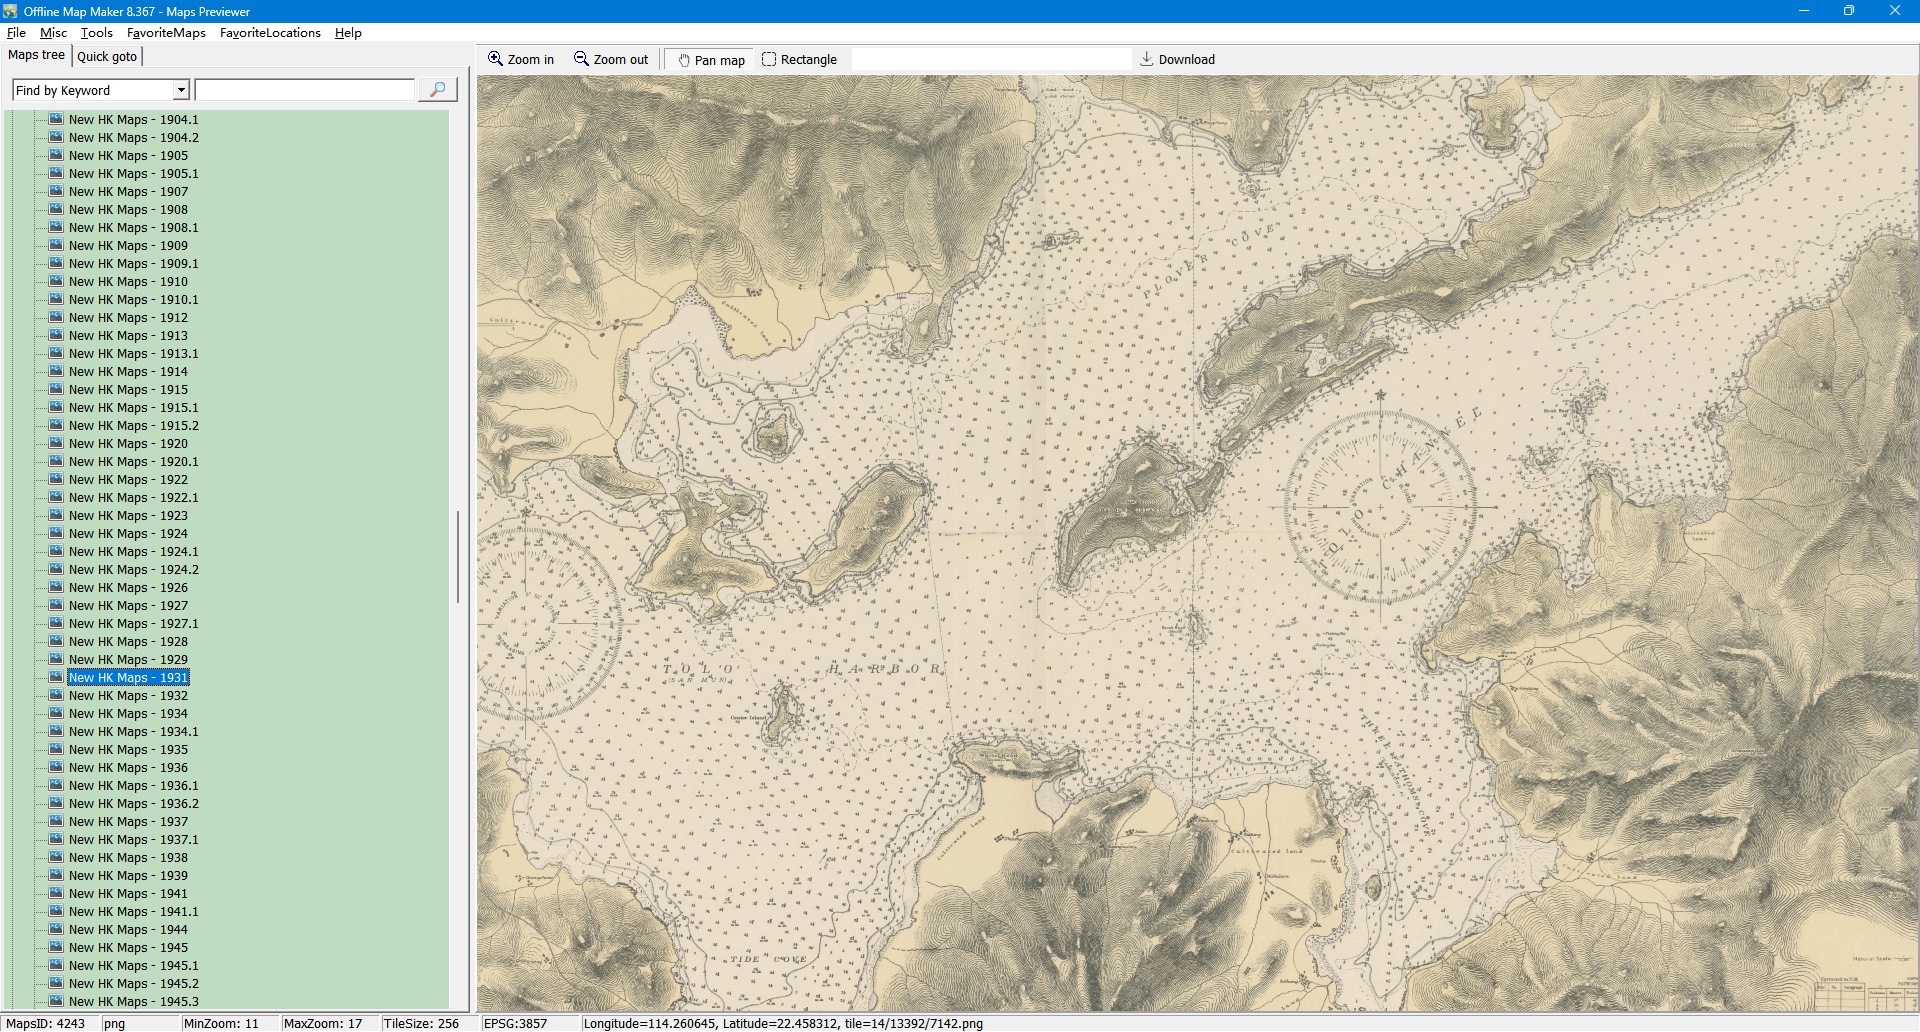Screen dimensions: 1920x1032
Task: Switch to the Quick goto tab
Action: click(x=107, y=56)
